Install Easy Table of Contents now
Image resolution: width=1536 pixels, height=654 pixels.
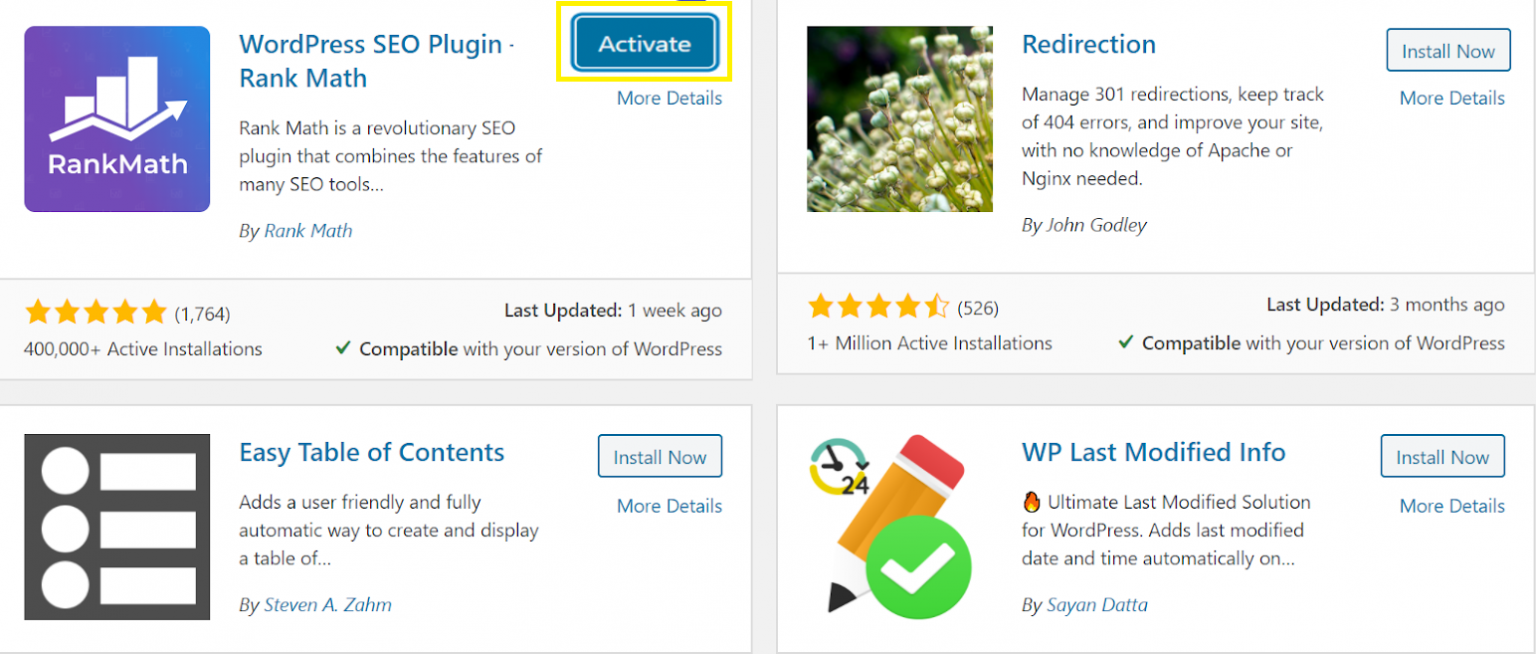tap(660, 457)
